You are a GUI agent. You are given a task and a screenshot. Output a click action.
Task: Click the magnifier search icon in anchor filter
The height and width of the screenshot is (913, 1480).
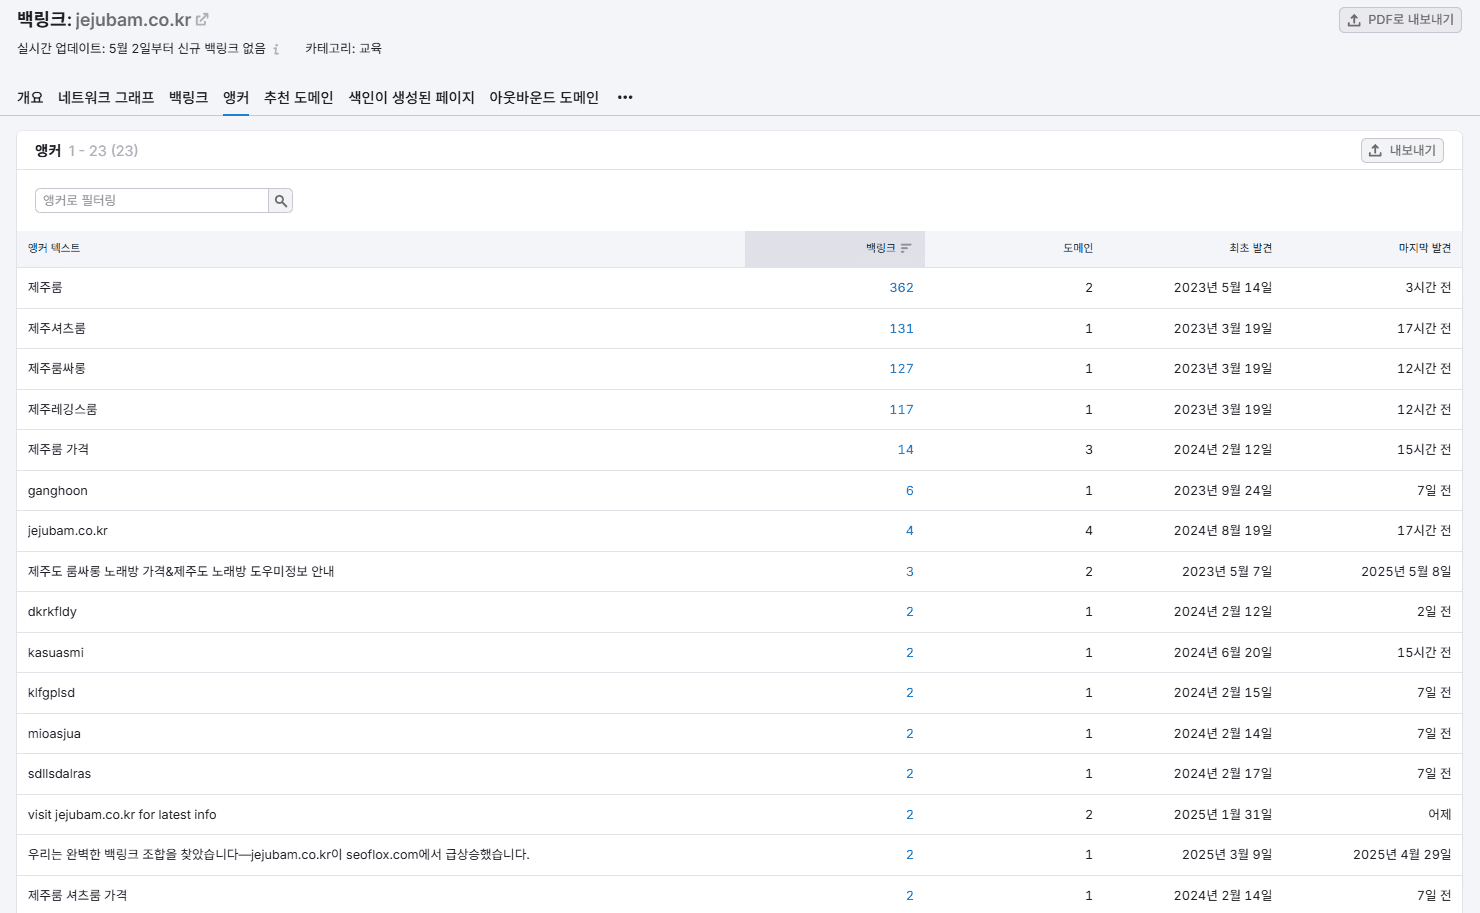pyautogui.click(x=281, y=201)
